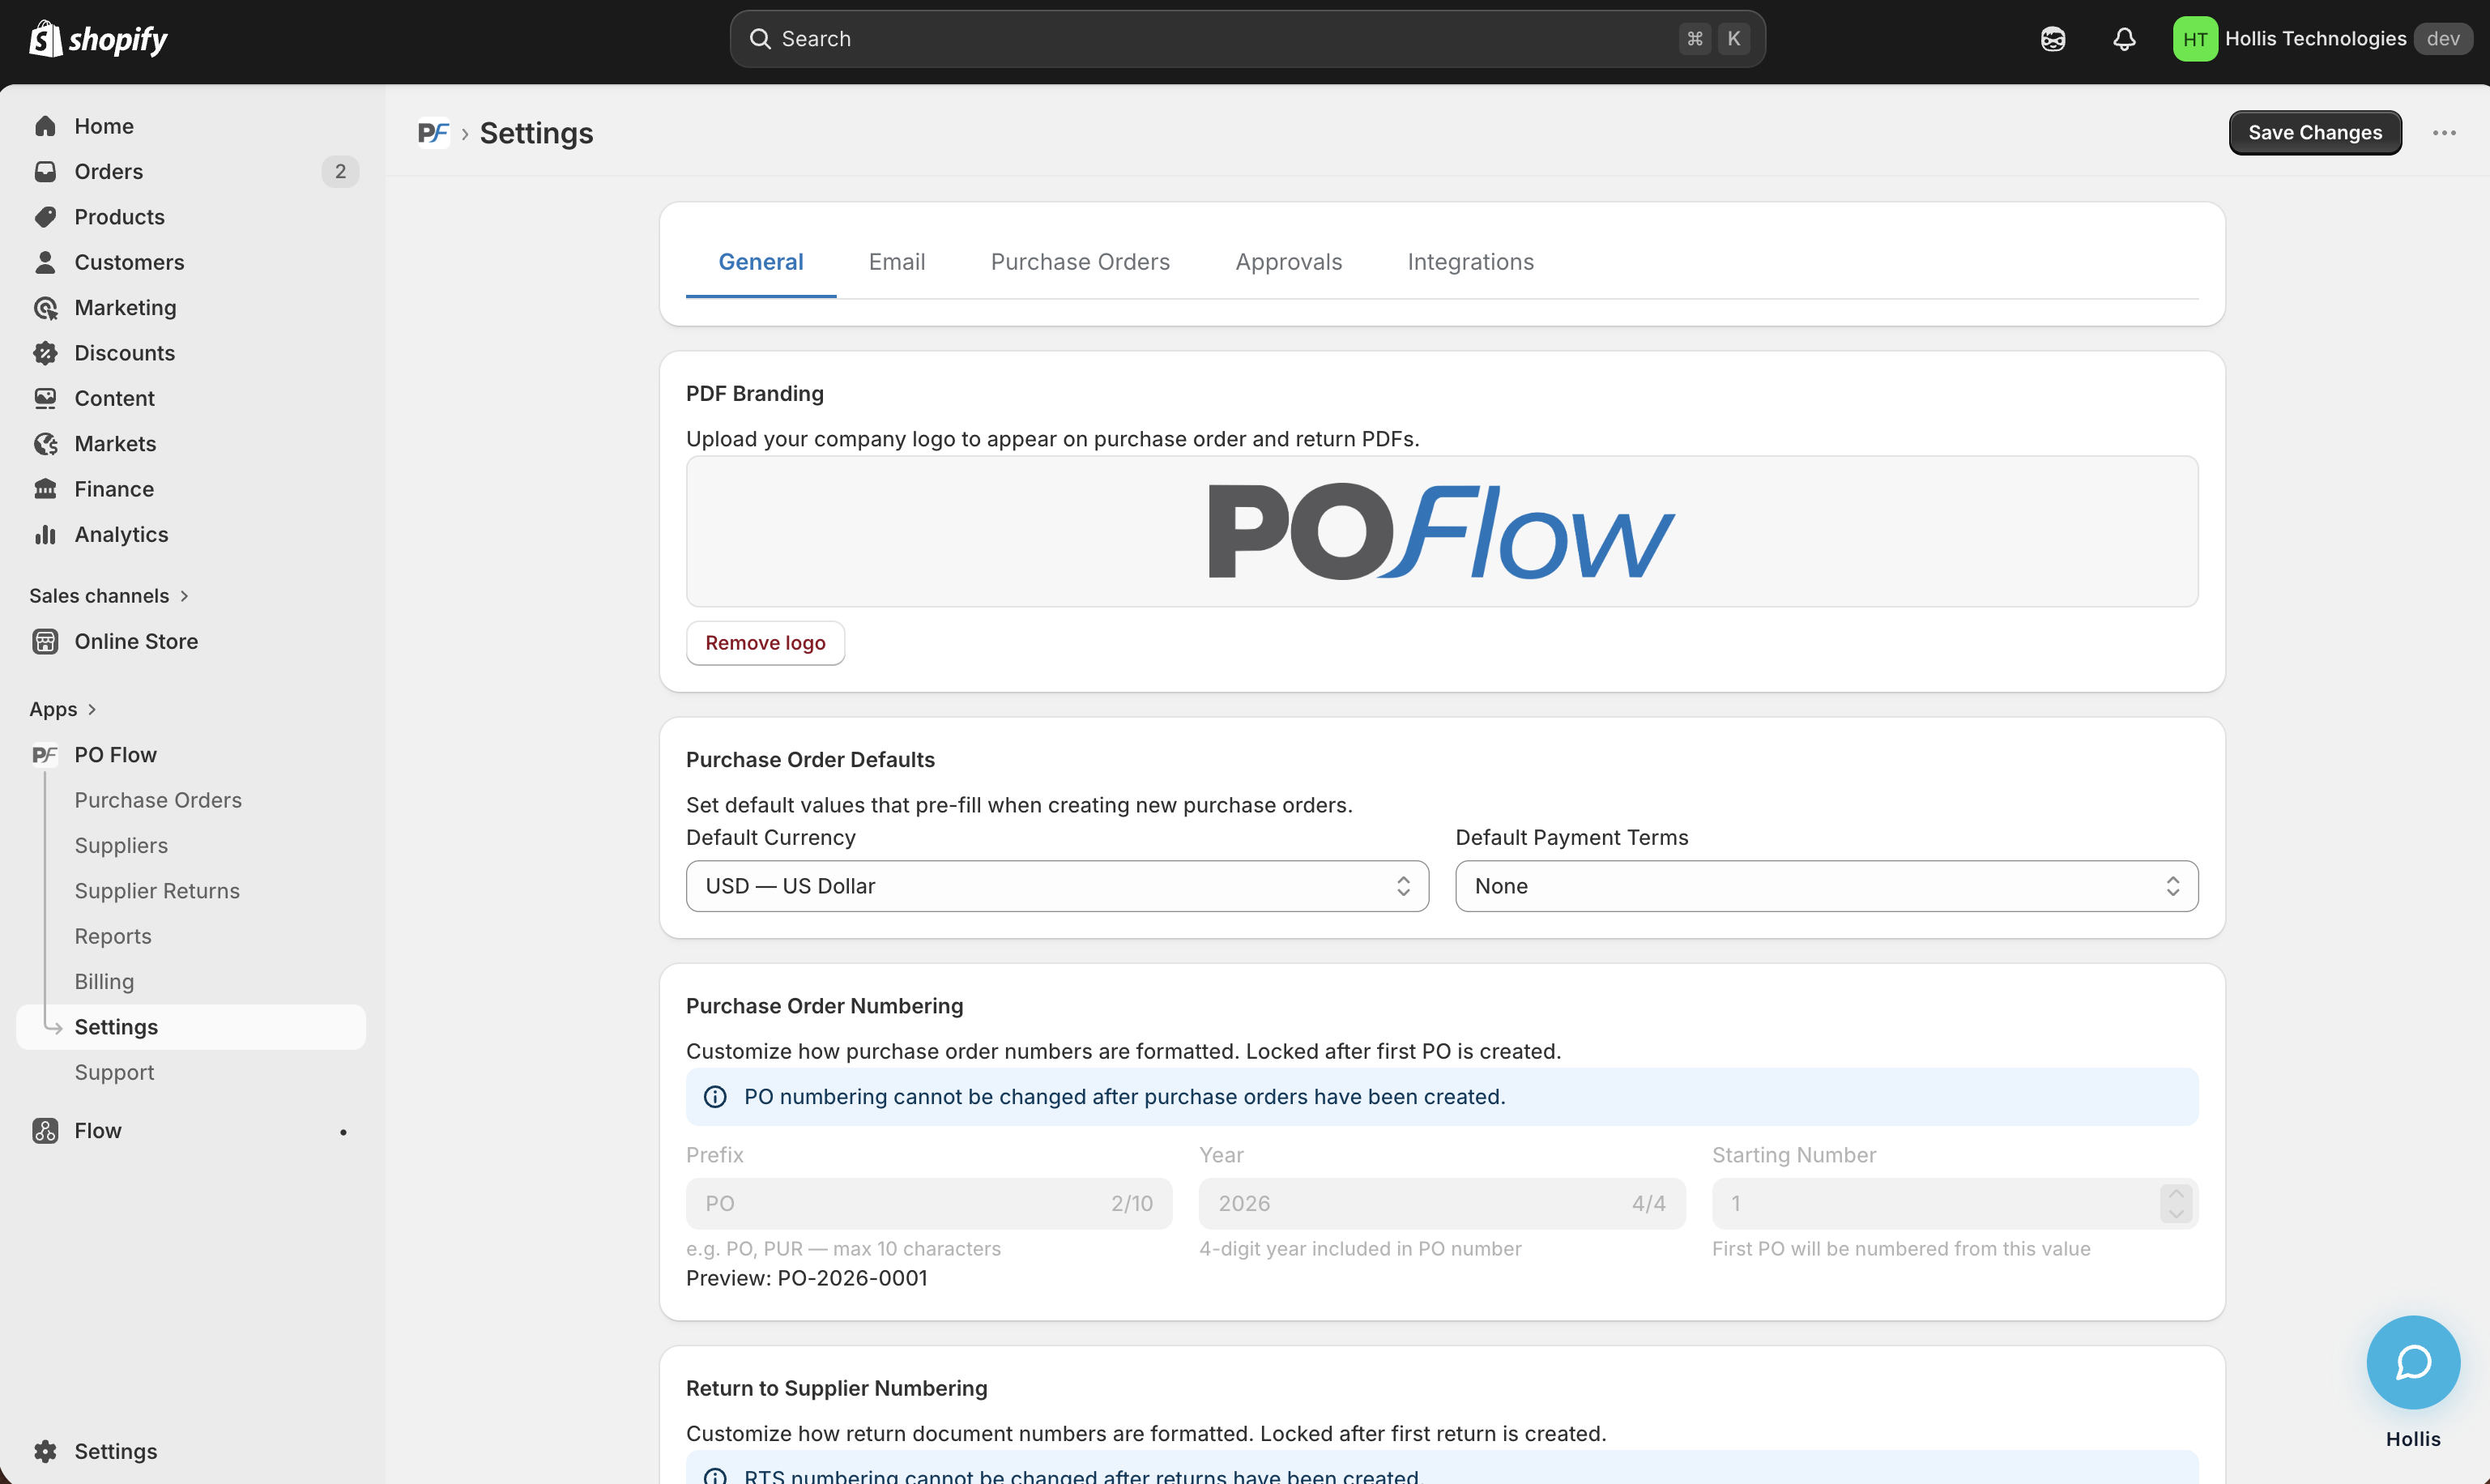
Task: Click the Analytics bar chart icon
Action: (x=45, y=534)
